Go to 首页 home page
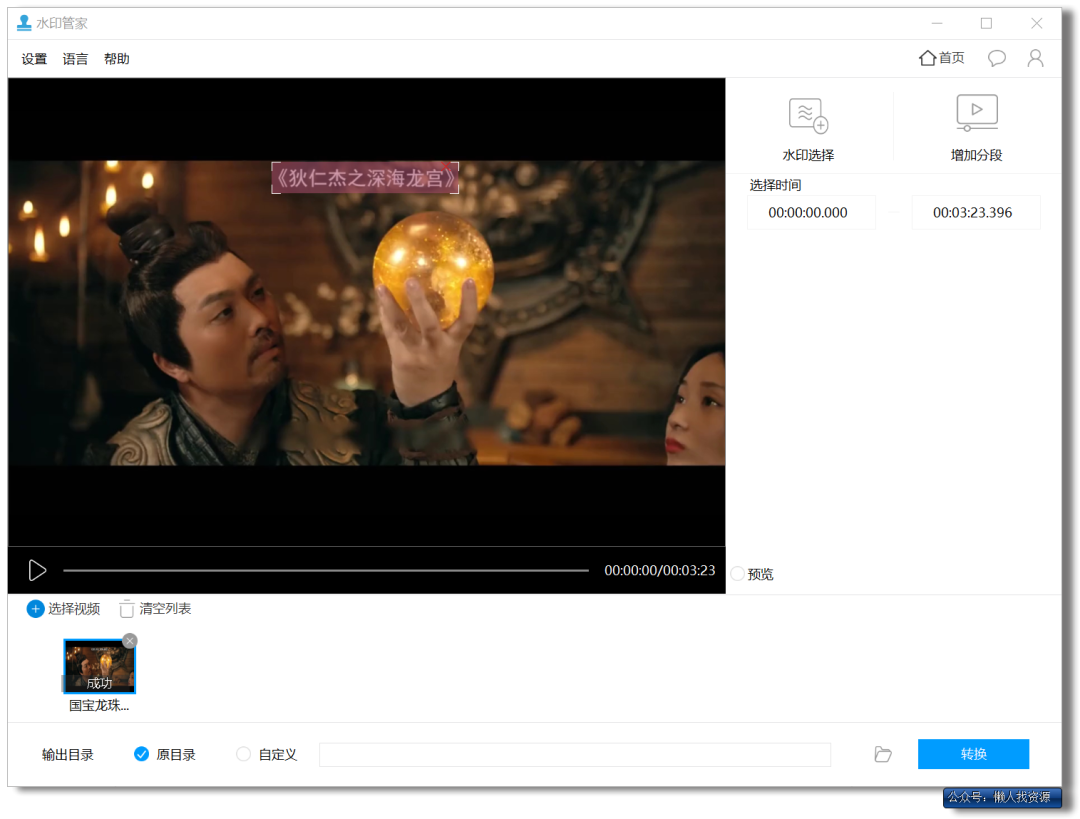Image resolution: width=1080 pixels, height=819 pixels. coord(941,58)
